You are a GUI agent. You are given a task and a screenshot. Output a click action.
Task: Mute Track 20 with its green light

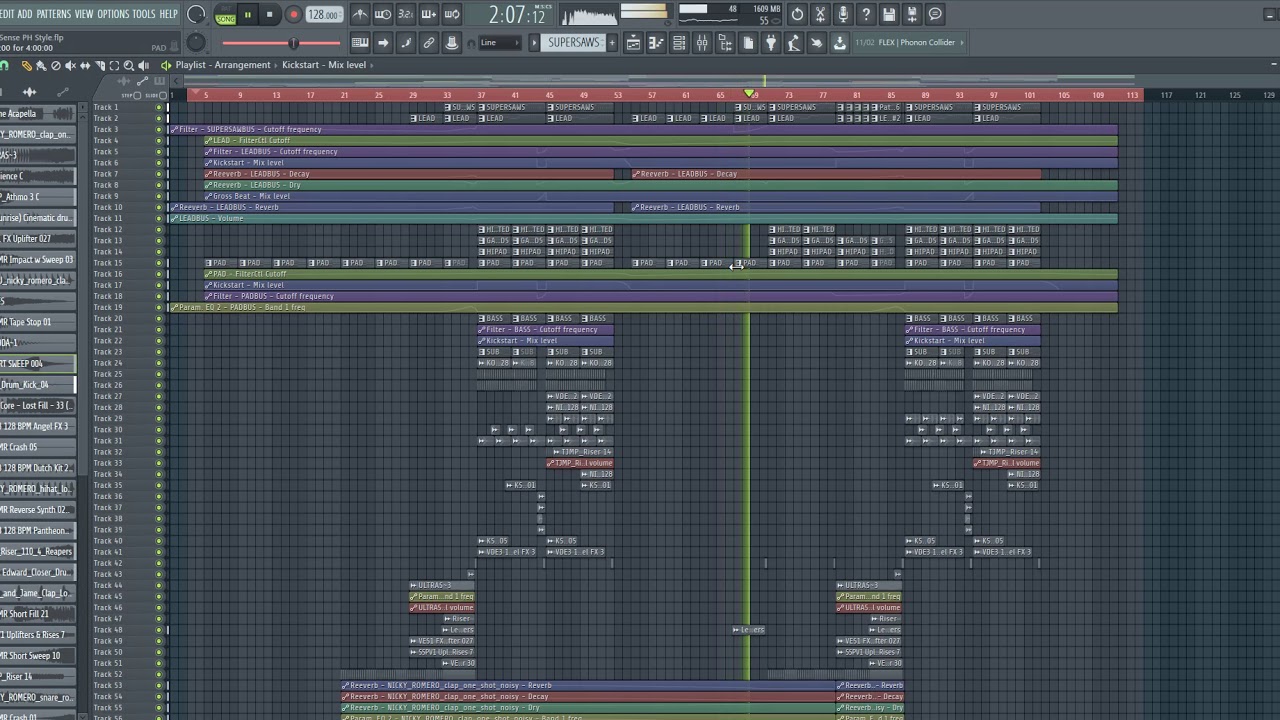tap(158, 318)
